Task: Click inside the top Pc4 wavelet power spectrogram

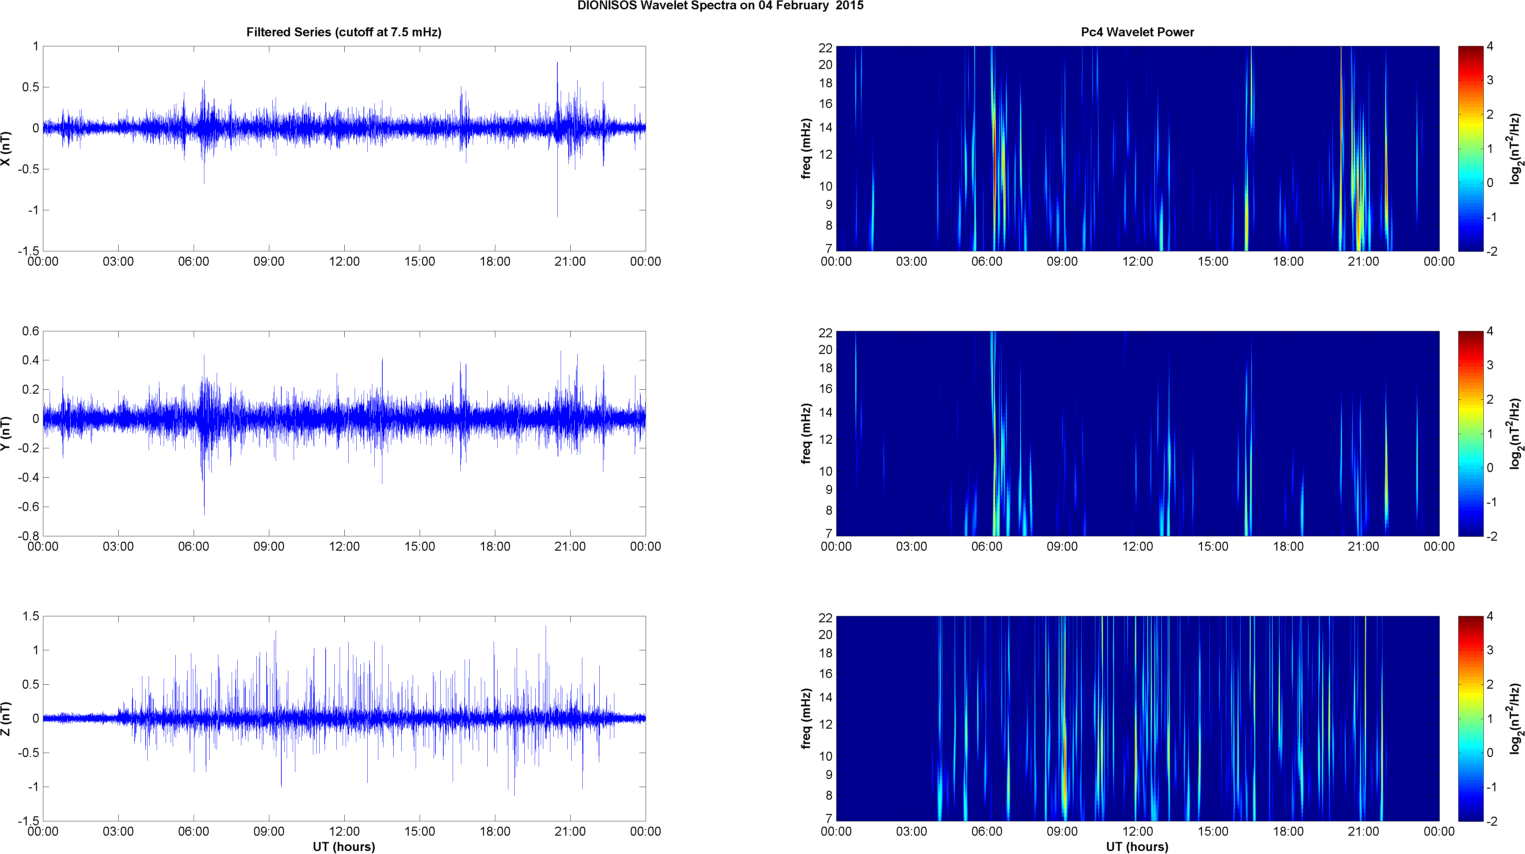Action: [1137, 148]
